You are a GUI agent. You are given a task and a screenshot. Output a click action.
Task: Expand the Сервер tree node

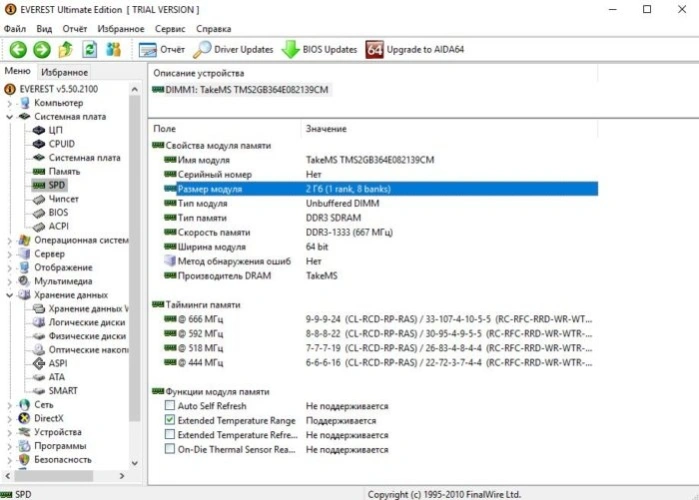9,254
